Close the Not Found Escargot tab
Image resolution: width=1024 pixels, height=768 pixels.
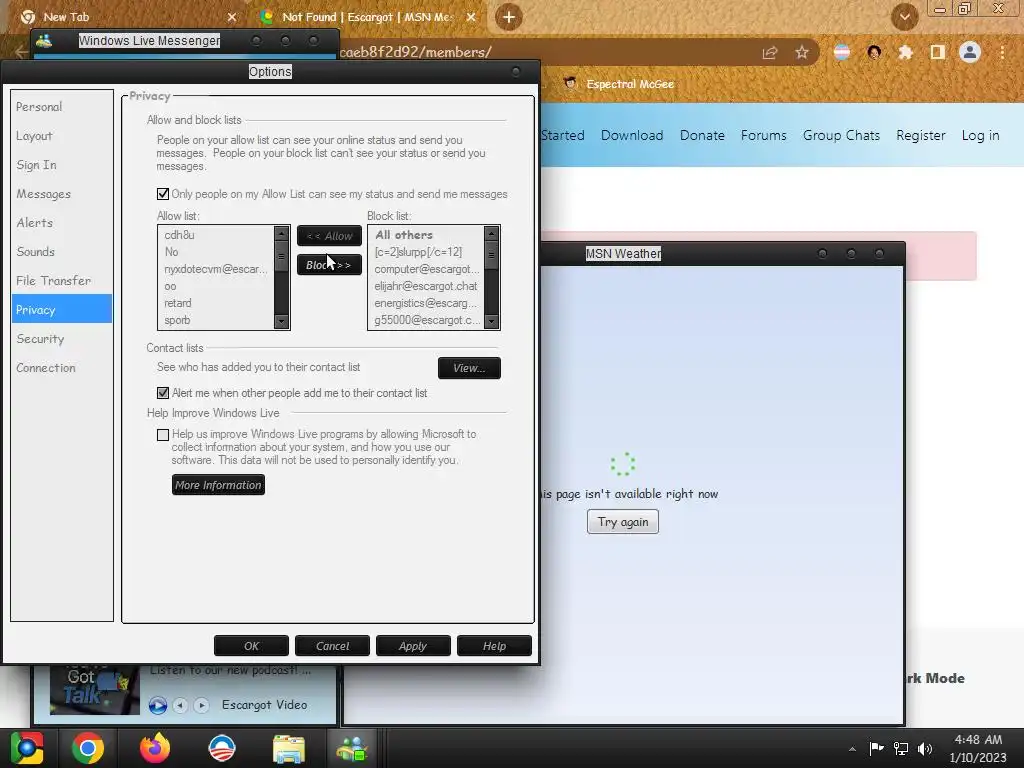(471, 17)
